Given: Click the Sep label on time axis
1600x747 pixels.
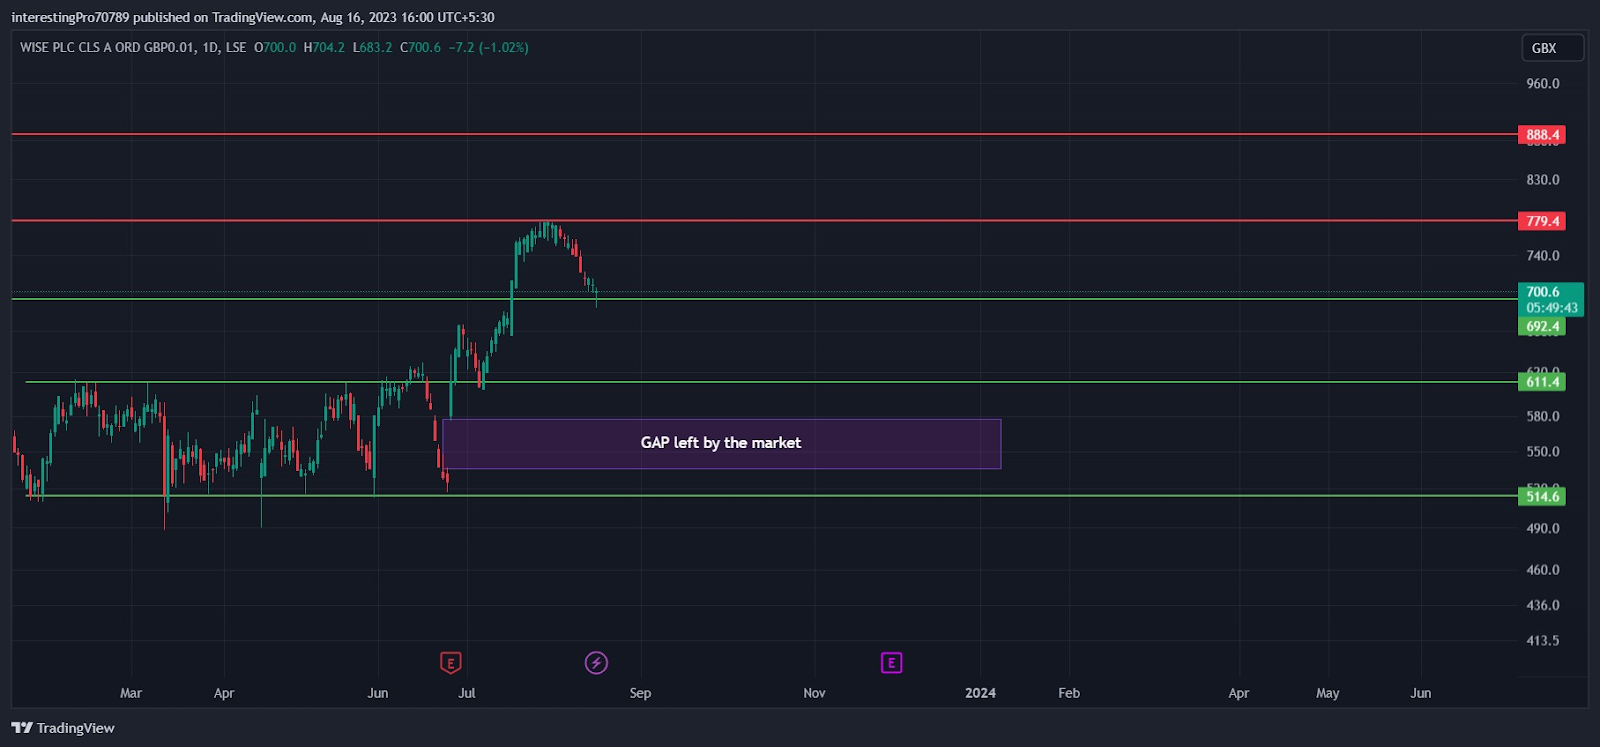Looking at the screenshot, I should click(640, 693).
